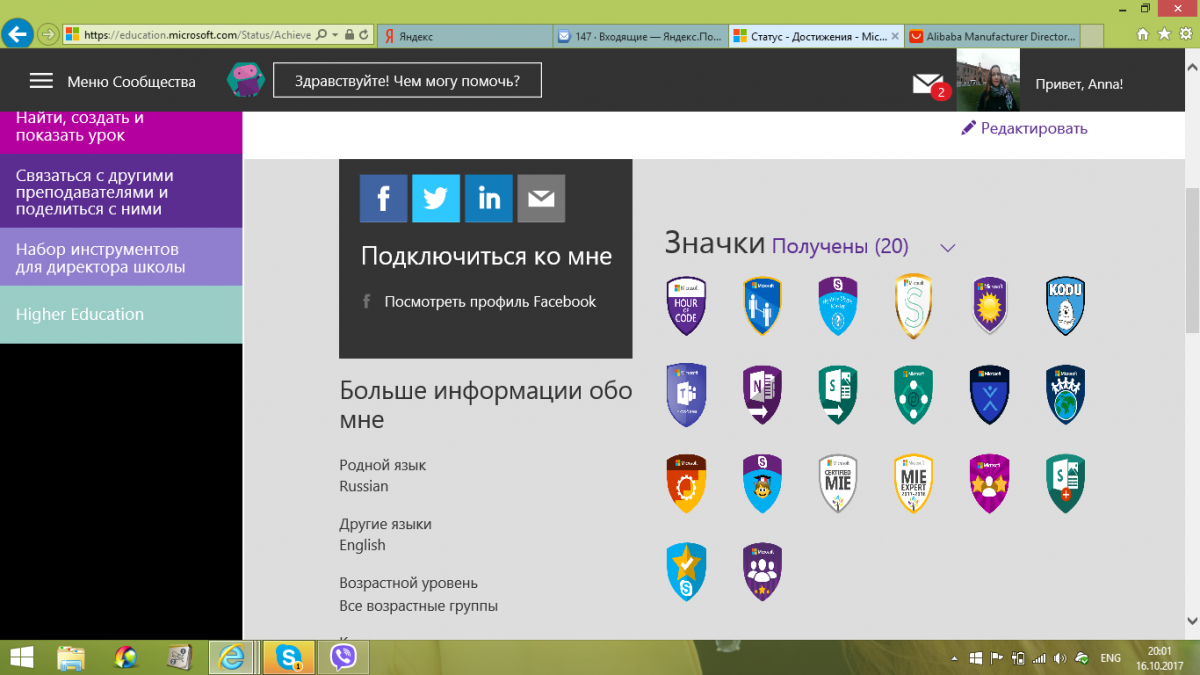Click the page vertical scrollbar
Viewport: 1200px width, 675px height.
pos(1192,260)
